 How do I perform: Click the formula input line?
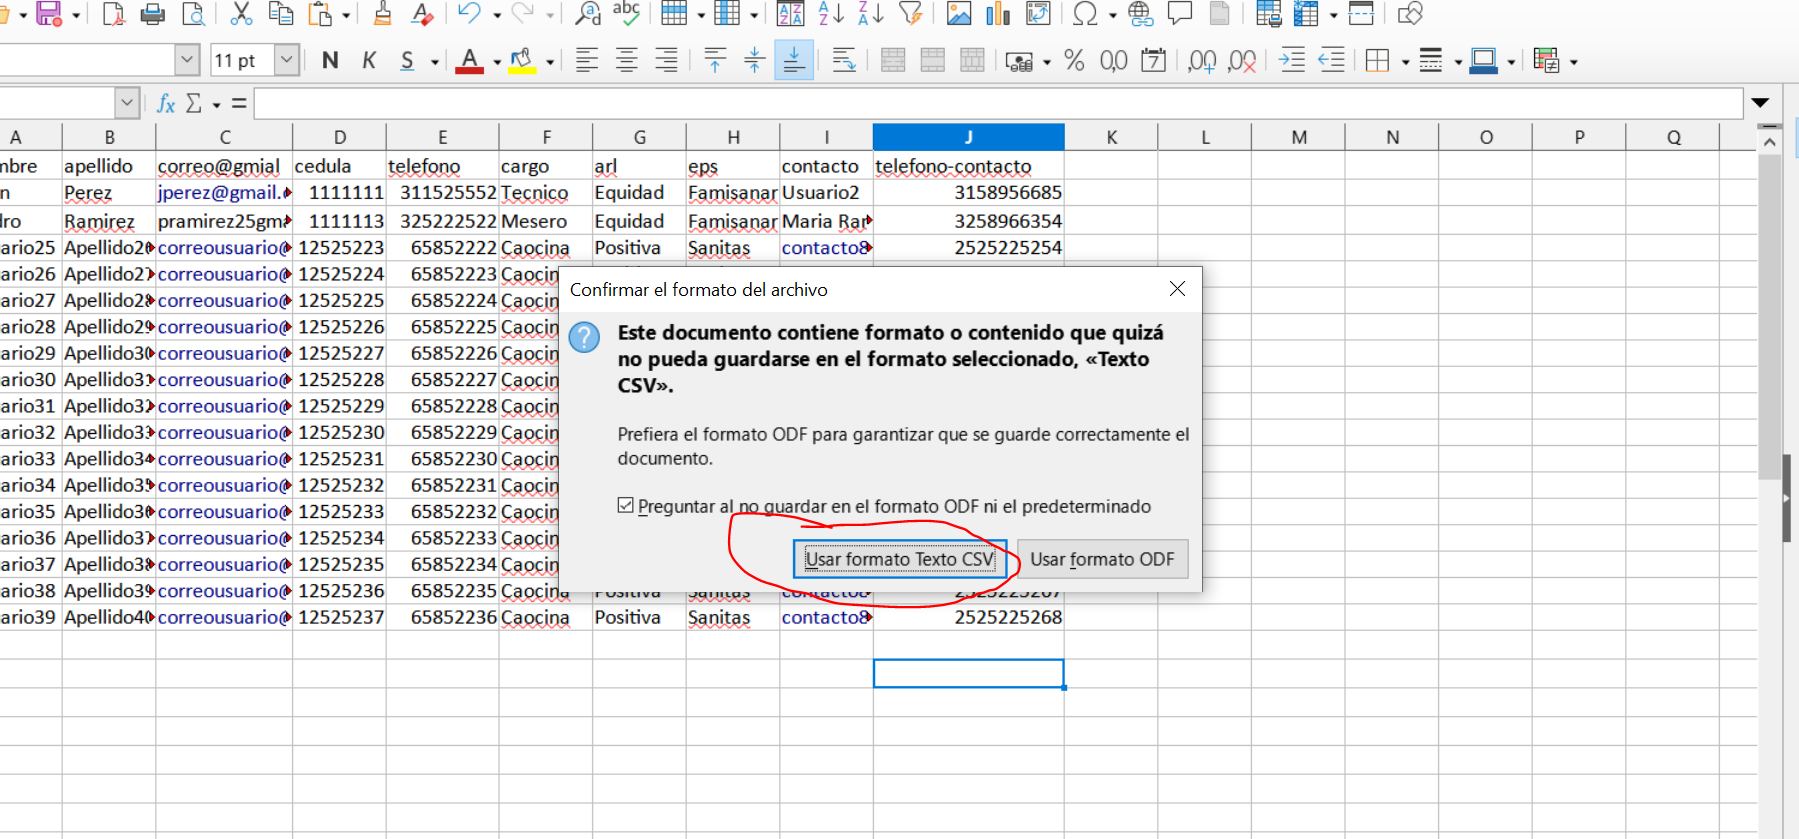pos(998,103)
